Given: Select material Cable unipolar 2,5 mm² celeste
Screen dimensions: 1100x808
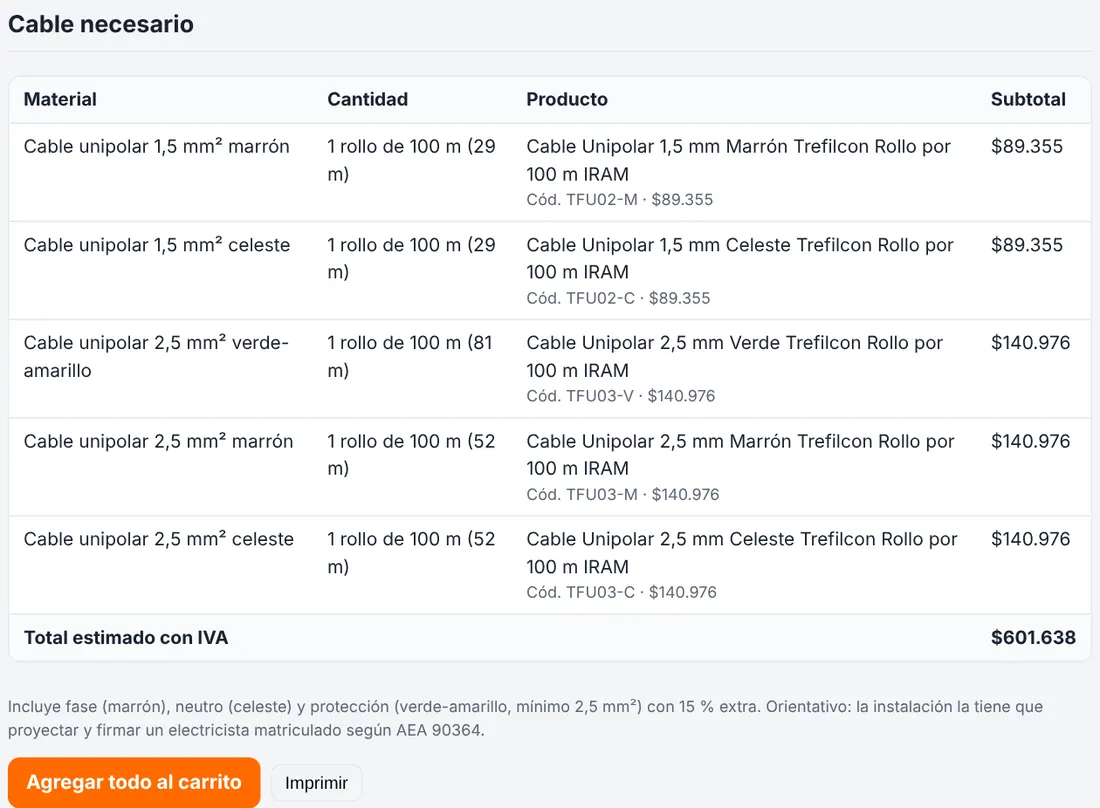Looking at the screenshot, I should (x=159, y=539).
